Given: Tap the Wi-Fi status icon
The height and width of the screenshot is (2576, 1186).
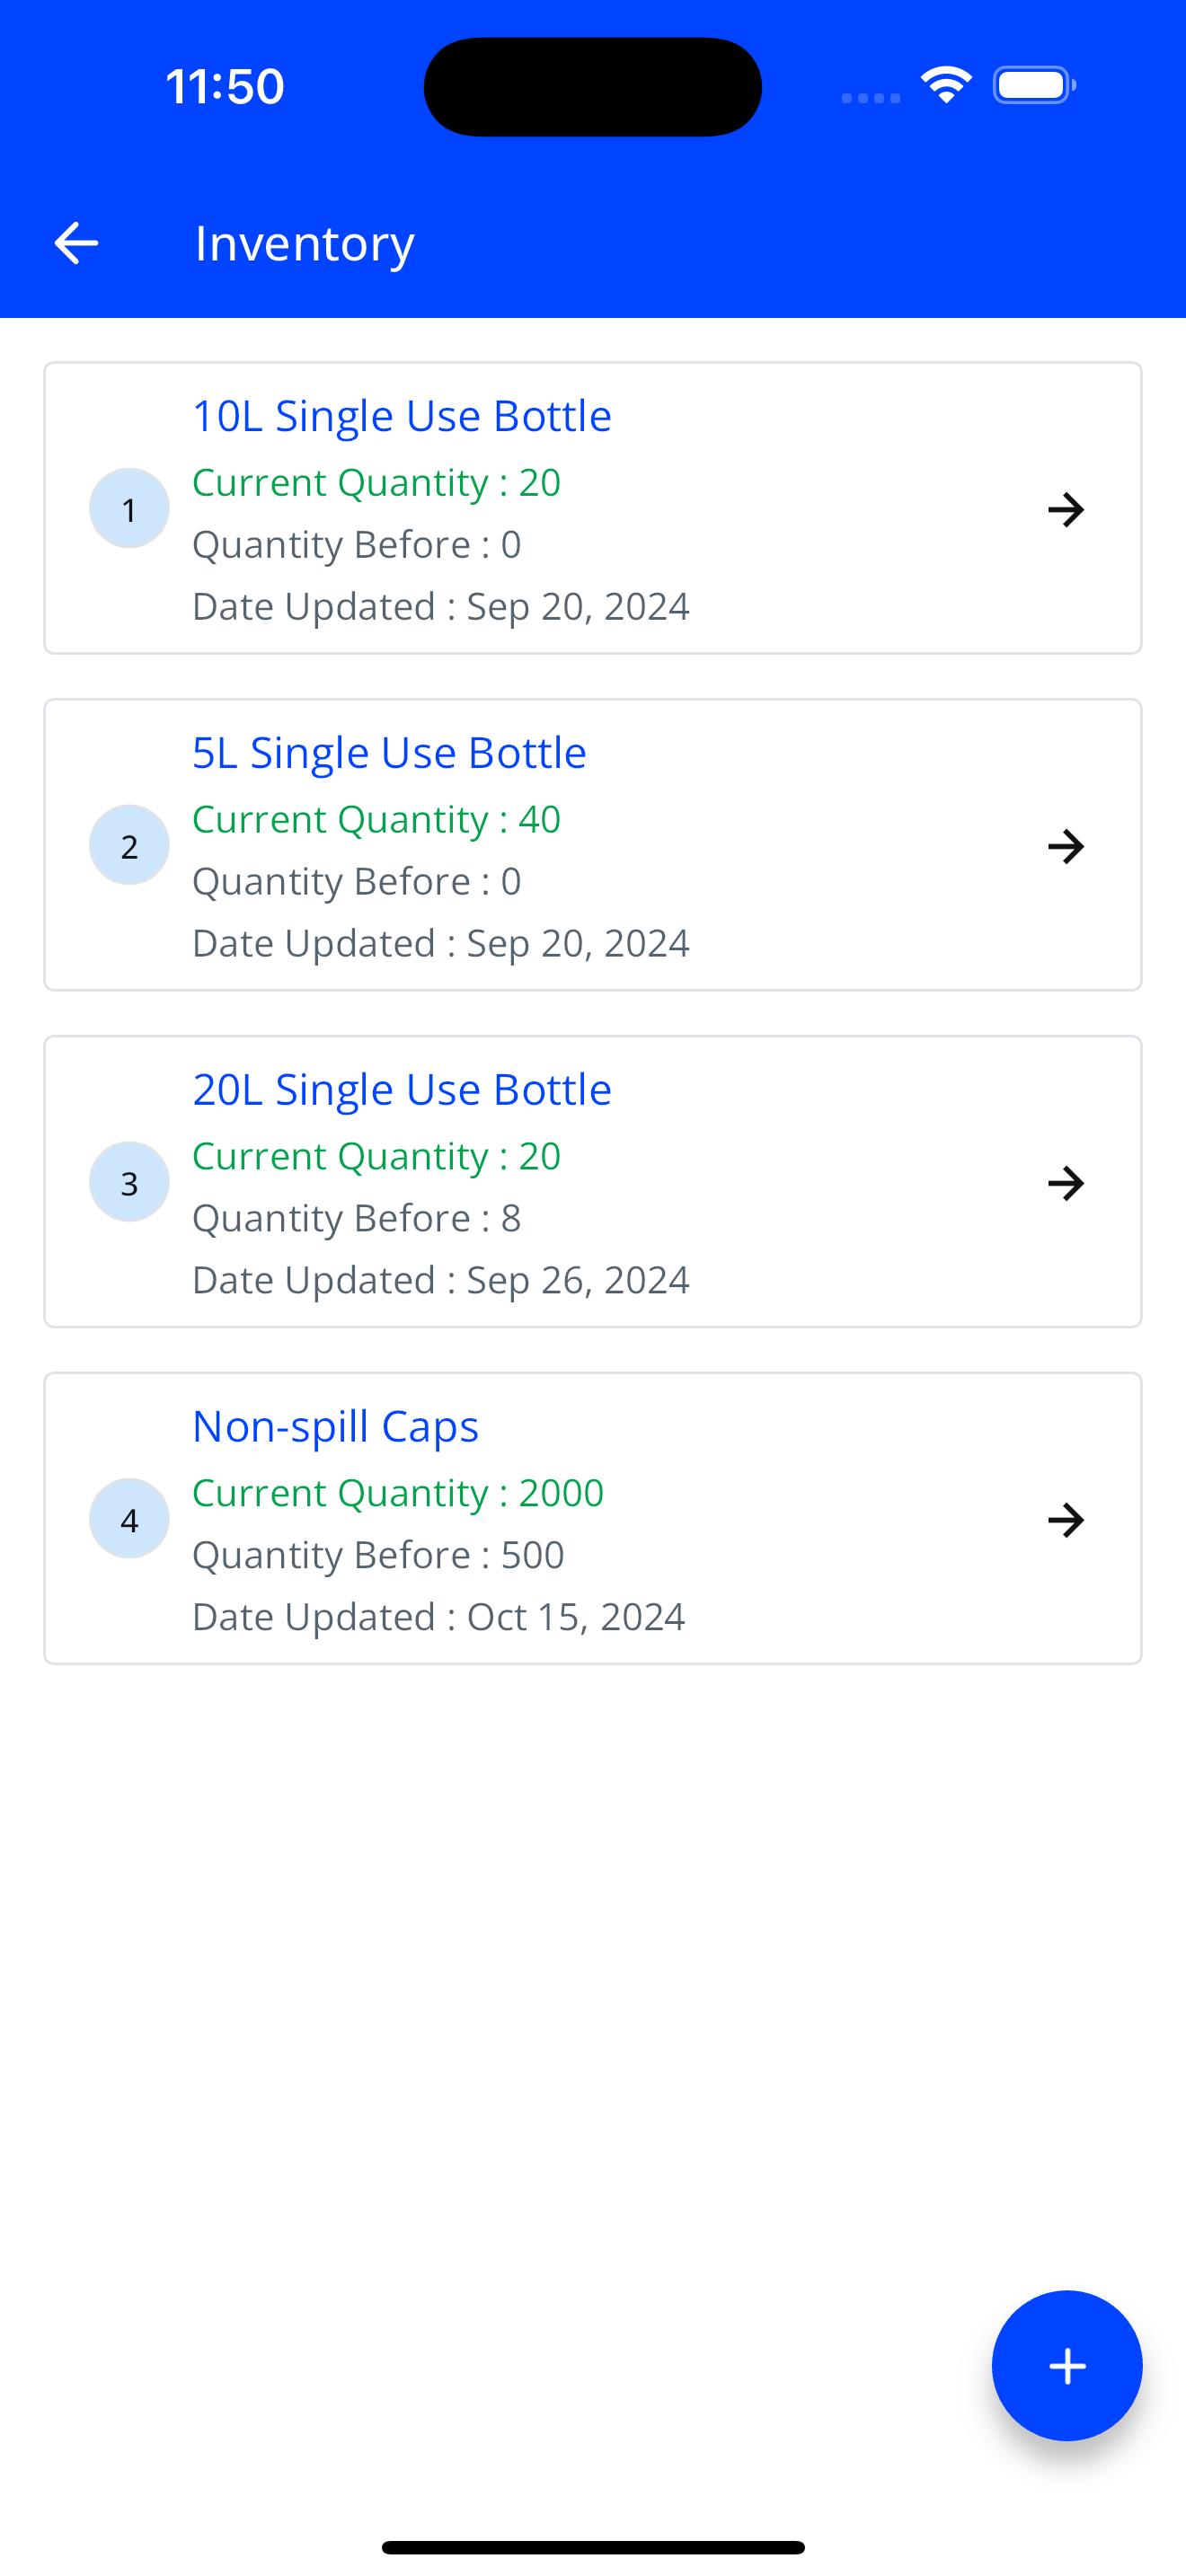Looking at the screenshot, I should pyautogui.click(x=947, y=85).
